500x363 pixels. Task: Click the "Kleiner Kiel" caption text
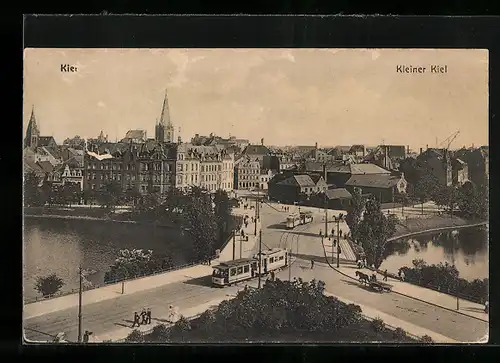pyautogui.click(x=422, y=69)
